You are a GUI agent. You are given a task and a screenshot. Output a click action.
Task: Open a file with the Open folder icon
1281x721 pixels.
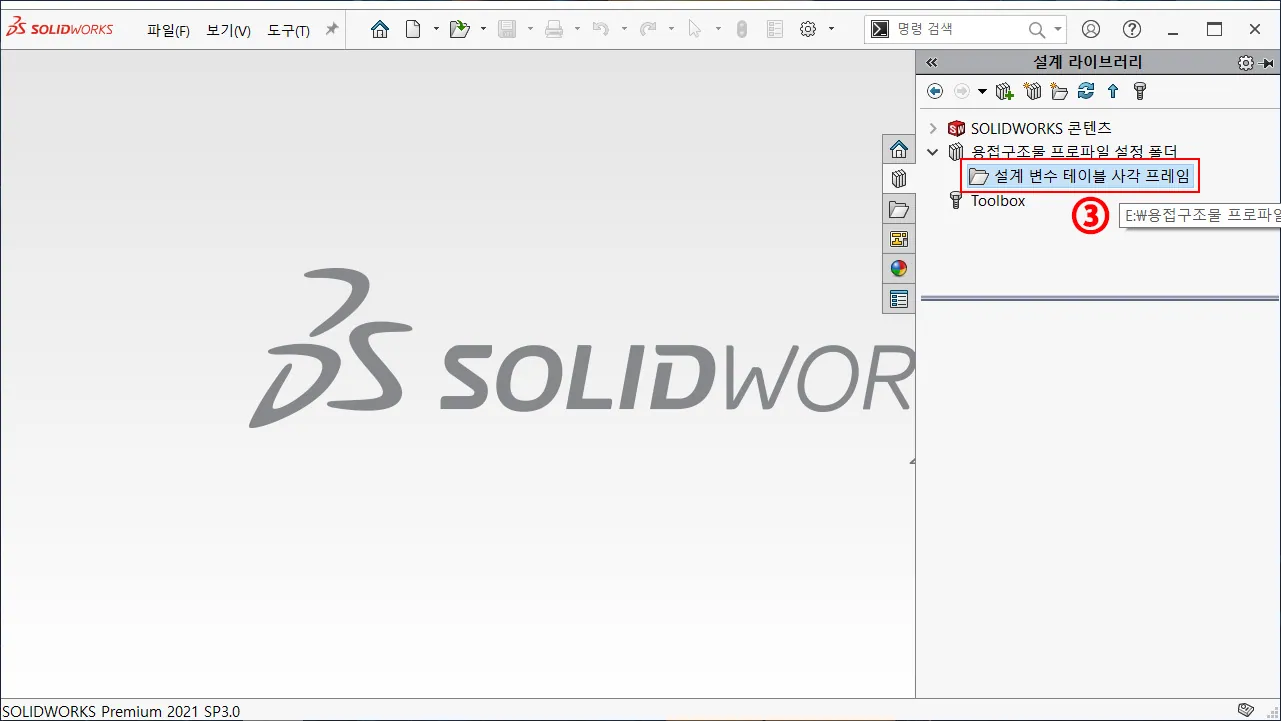tap(460, 29)
